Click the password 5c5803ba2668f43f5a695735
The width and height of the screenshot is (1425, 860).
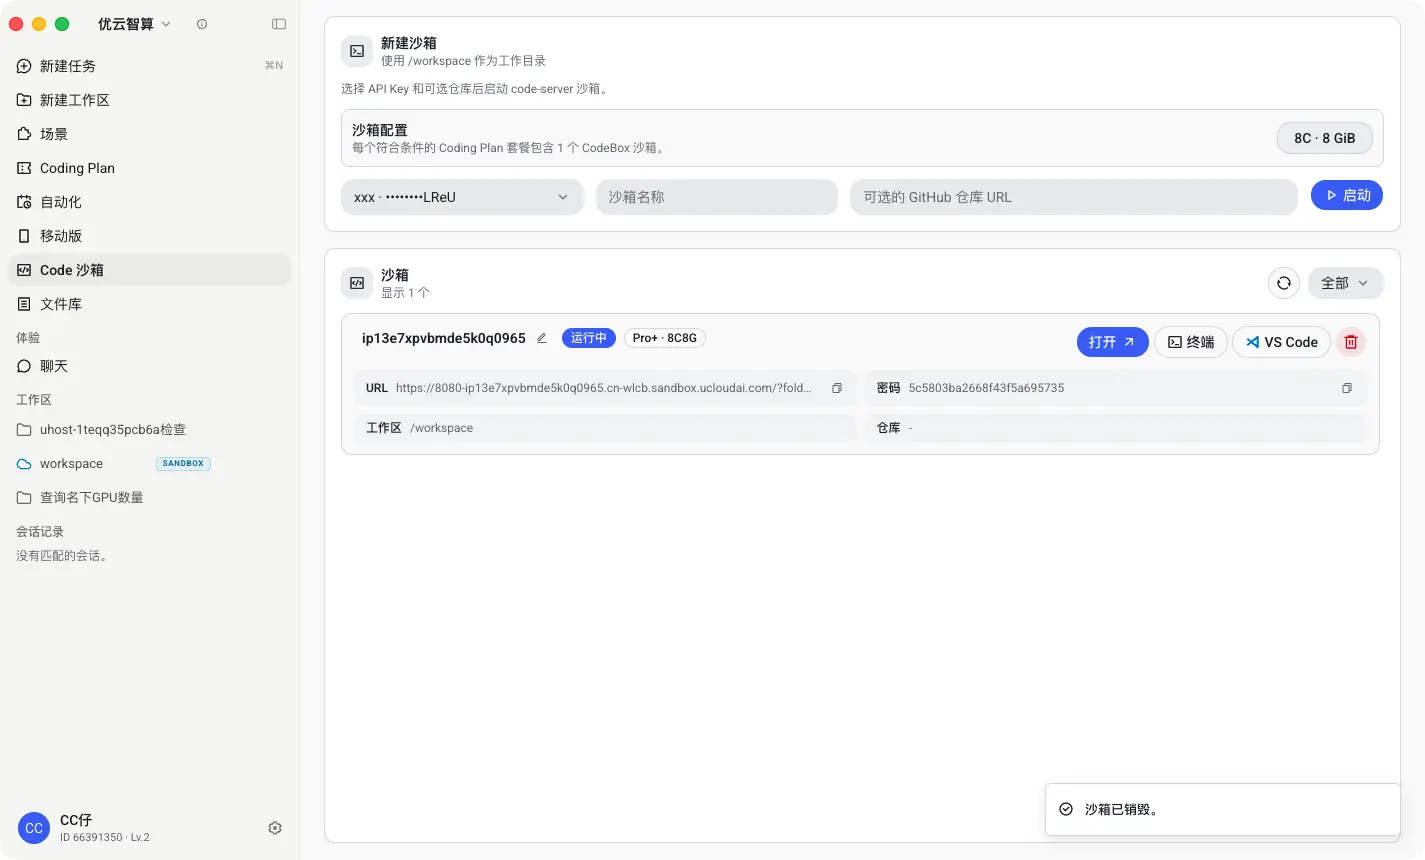click(x=986, y=388)
